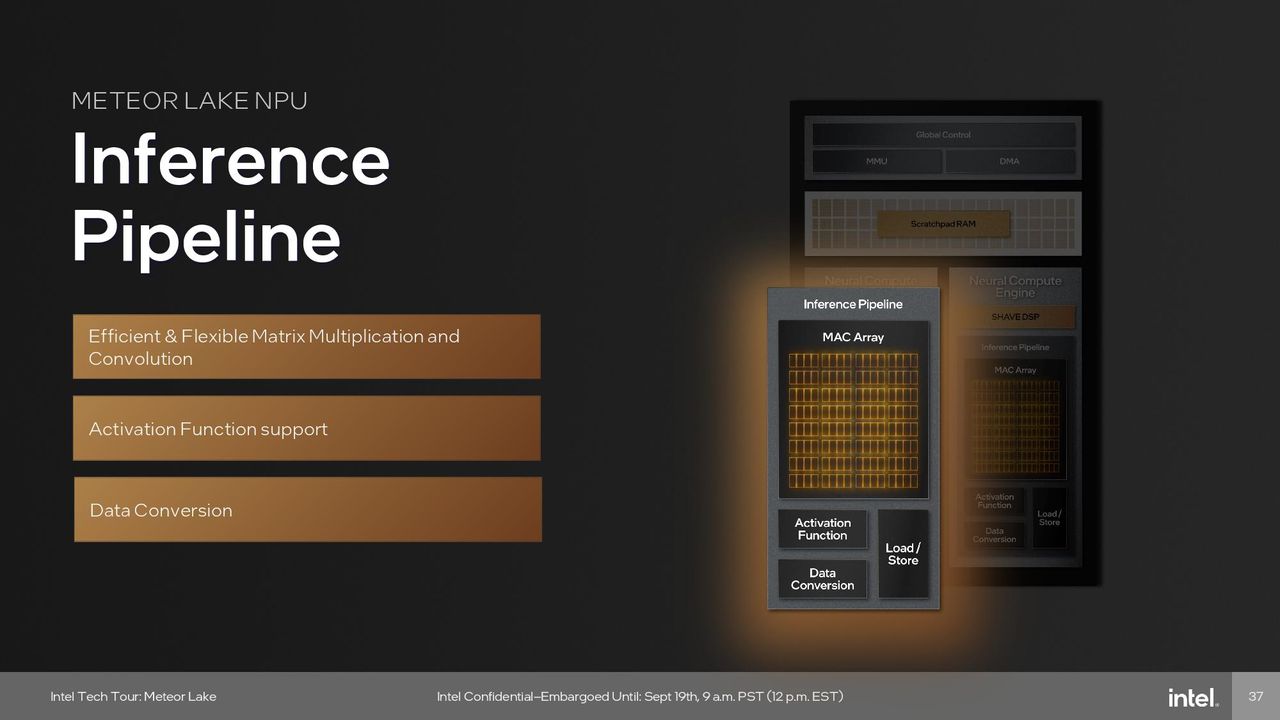Click the Intel logo in footer
Image resolution: width=1280 pixels, height=720 pixels.
coord(1193,697)
